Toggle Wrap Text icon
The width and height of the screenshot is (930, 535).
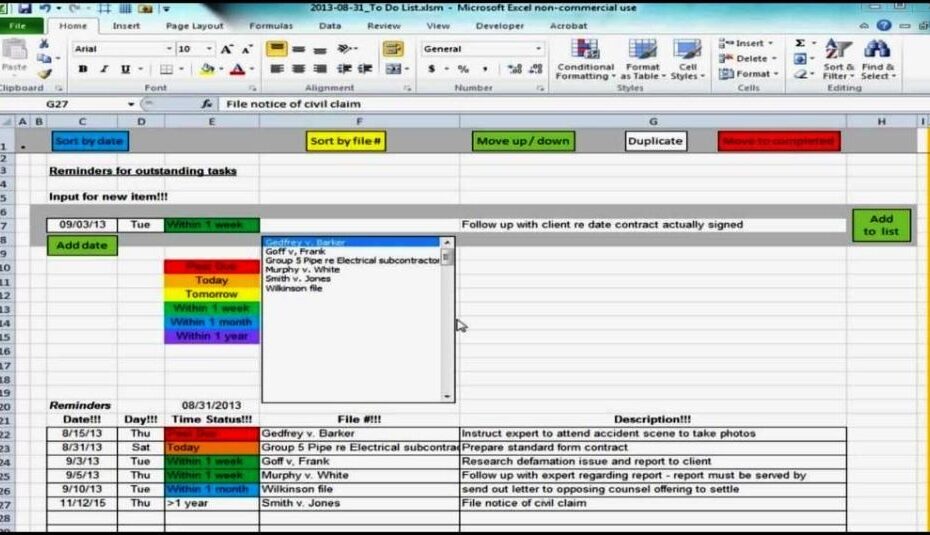(x=393, y=49)
